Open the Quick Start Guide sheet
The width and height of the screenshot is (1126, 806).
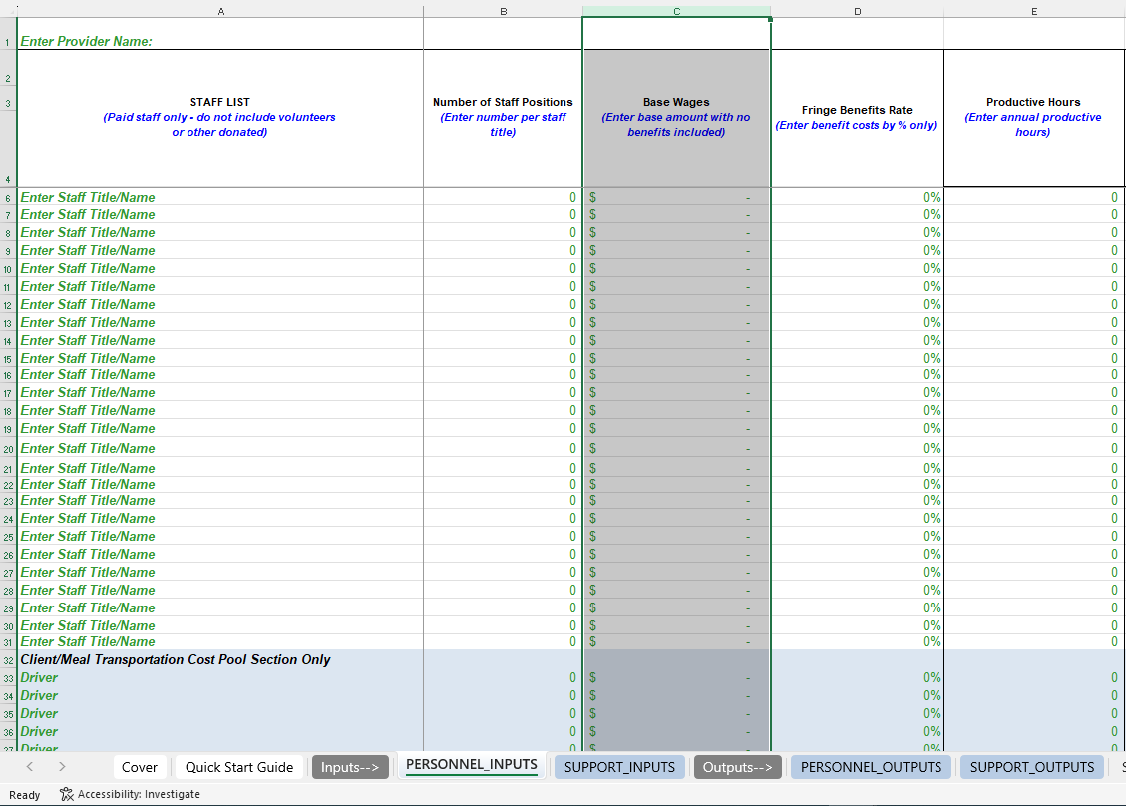click(239, 766)
